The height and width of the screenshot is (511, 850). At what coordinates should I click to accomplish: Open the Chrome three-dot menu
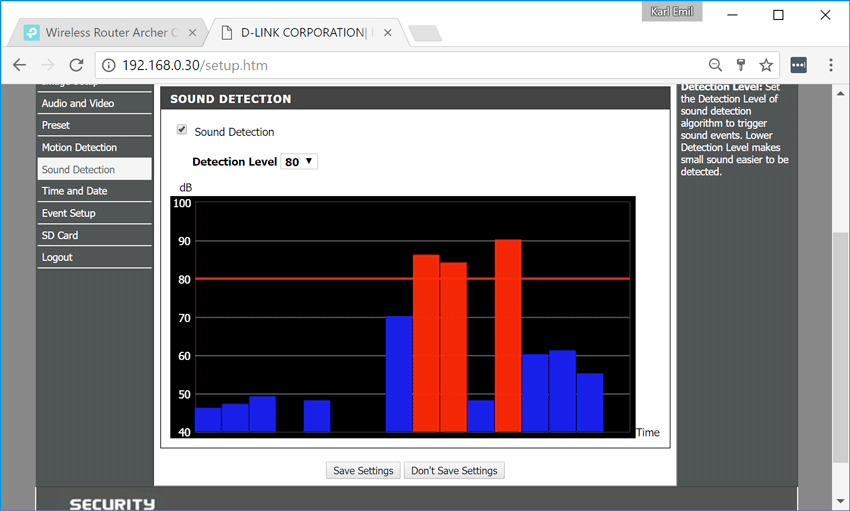click(831, 65)
